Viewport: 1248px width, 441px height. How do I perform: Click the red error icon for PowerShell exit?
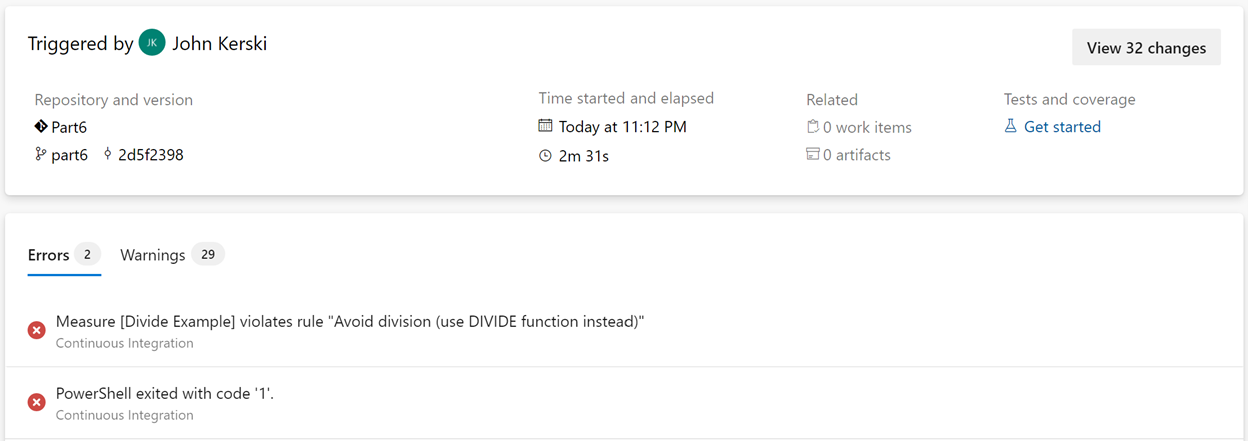[36, 402]
